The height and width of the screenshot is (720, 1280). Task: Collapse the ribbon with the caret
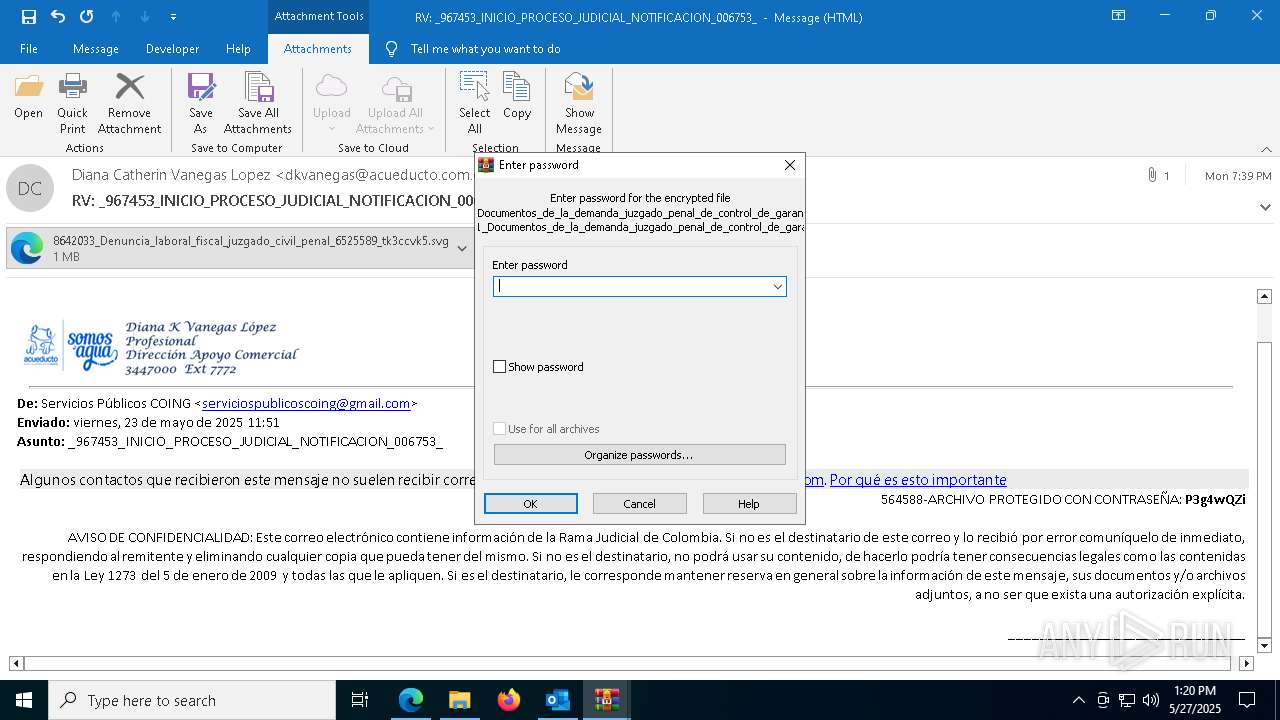1266,149
